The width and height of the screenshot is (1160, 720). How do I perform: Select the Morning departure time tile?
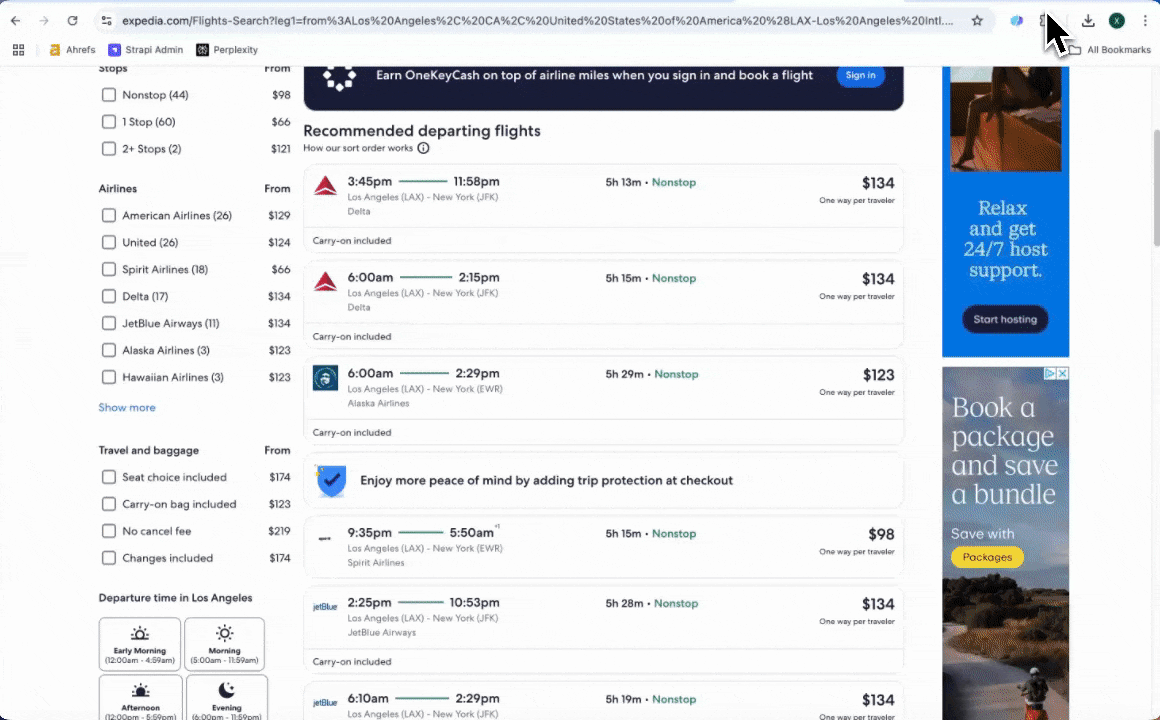pyautogui.click(x=225, y=643)
